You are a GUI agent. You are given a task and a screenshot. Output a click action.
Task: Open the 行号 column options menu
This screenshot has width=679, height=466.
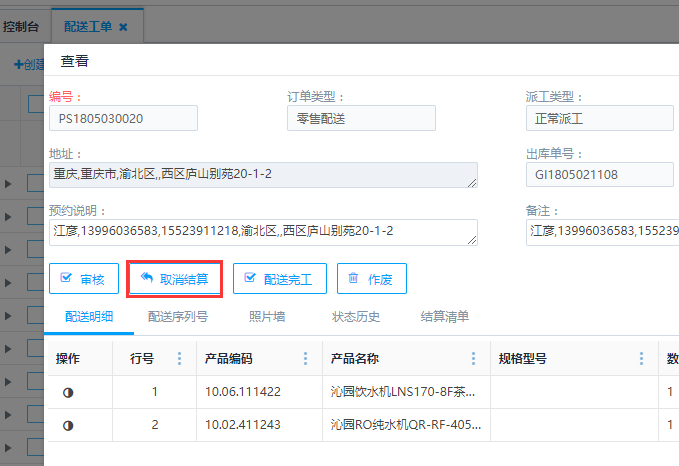(180, 359)
